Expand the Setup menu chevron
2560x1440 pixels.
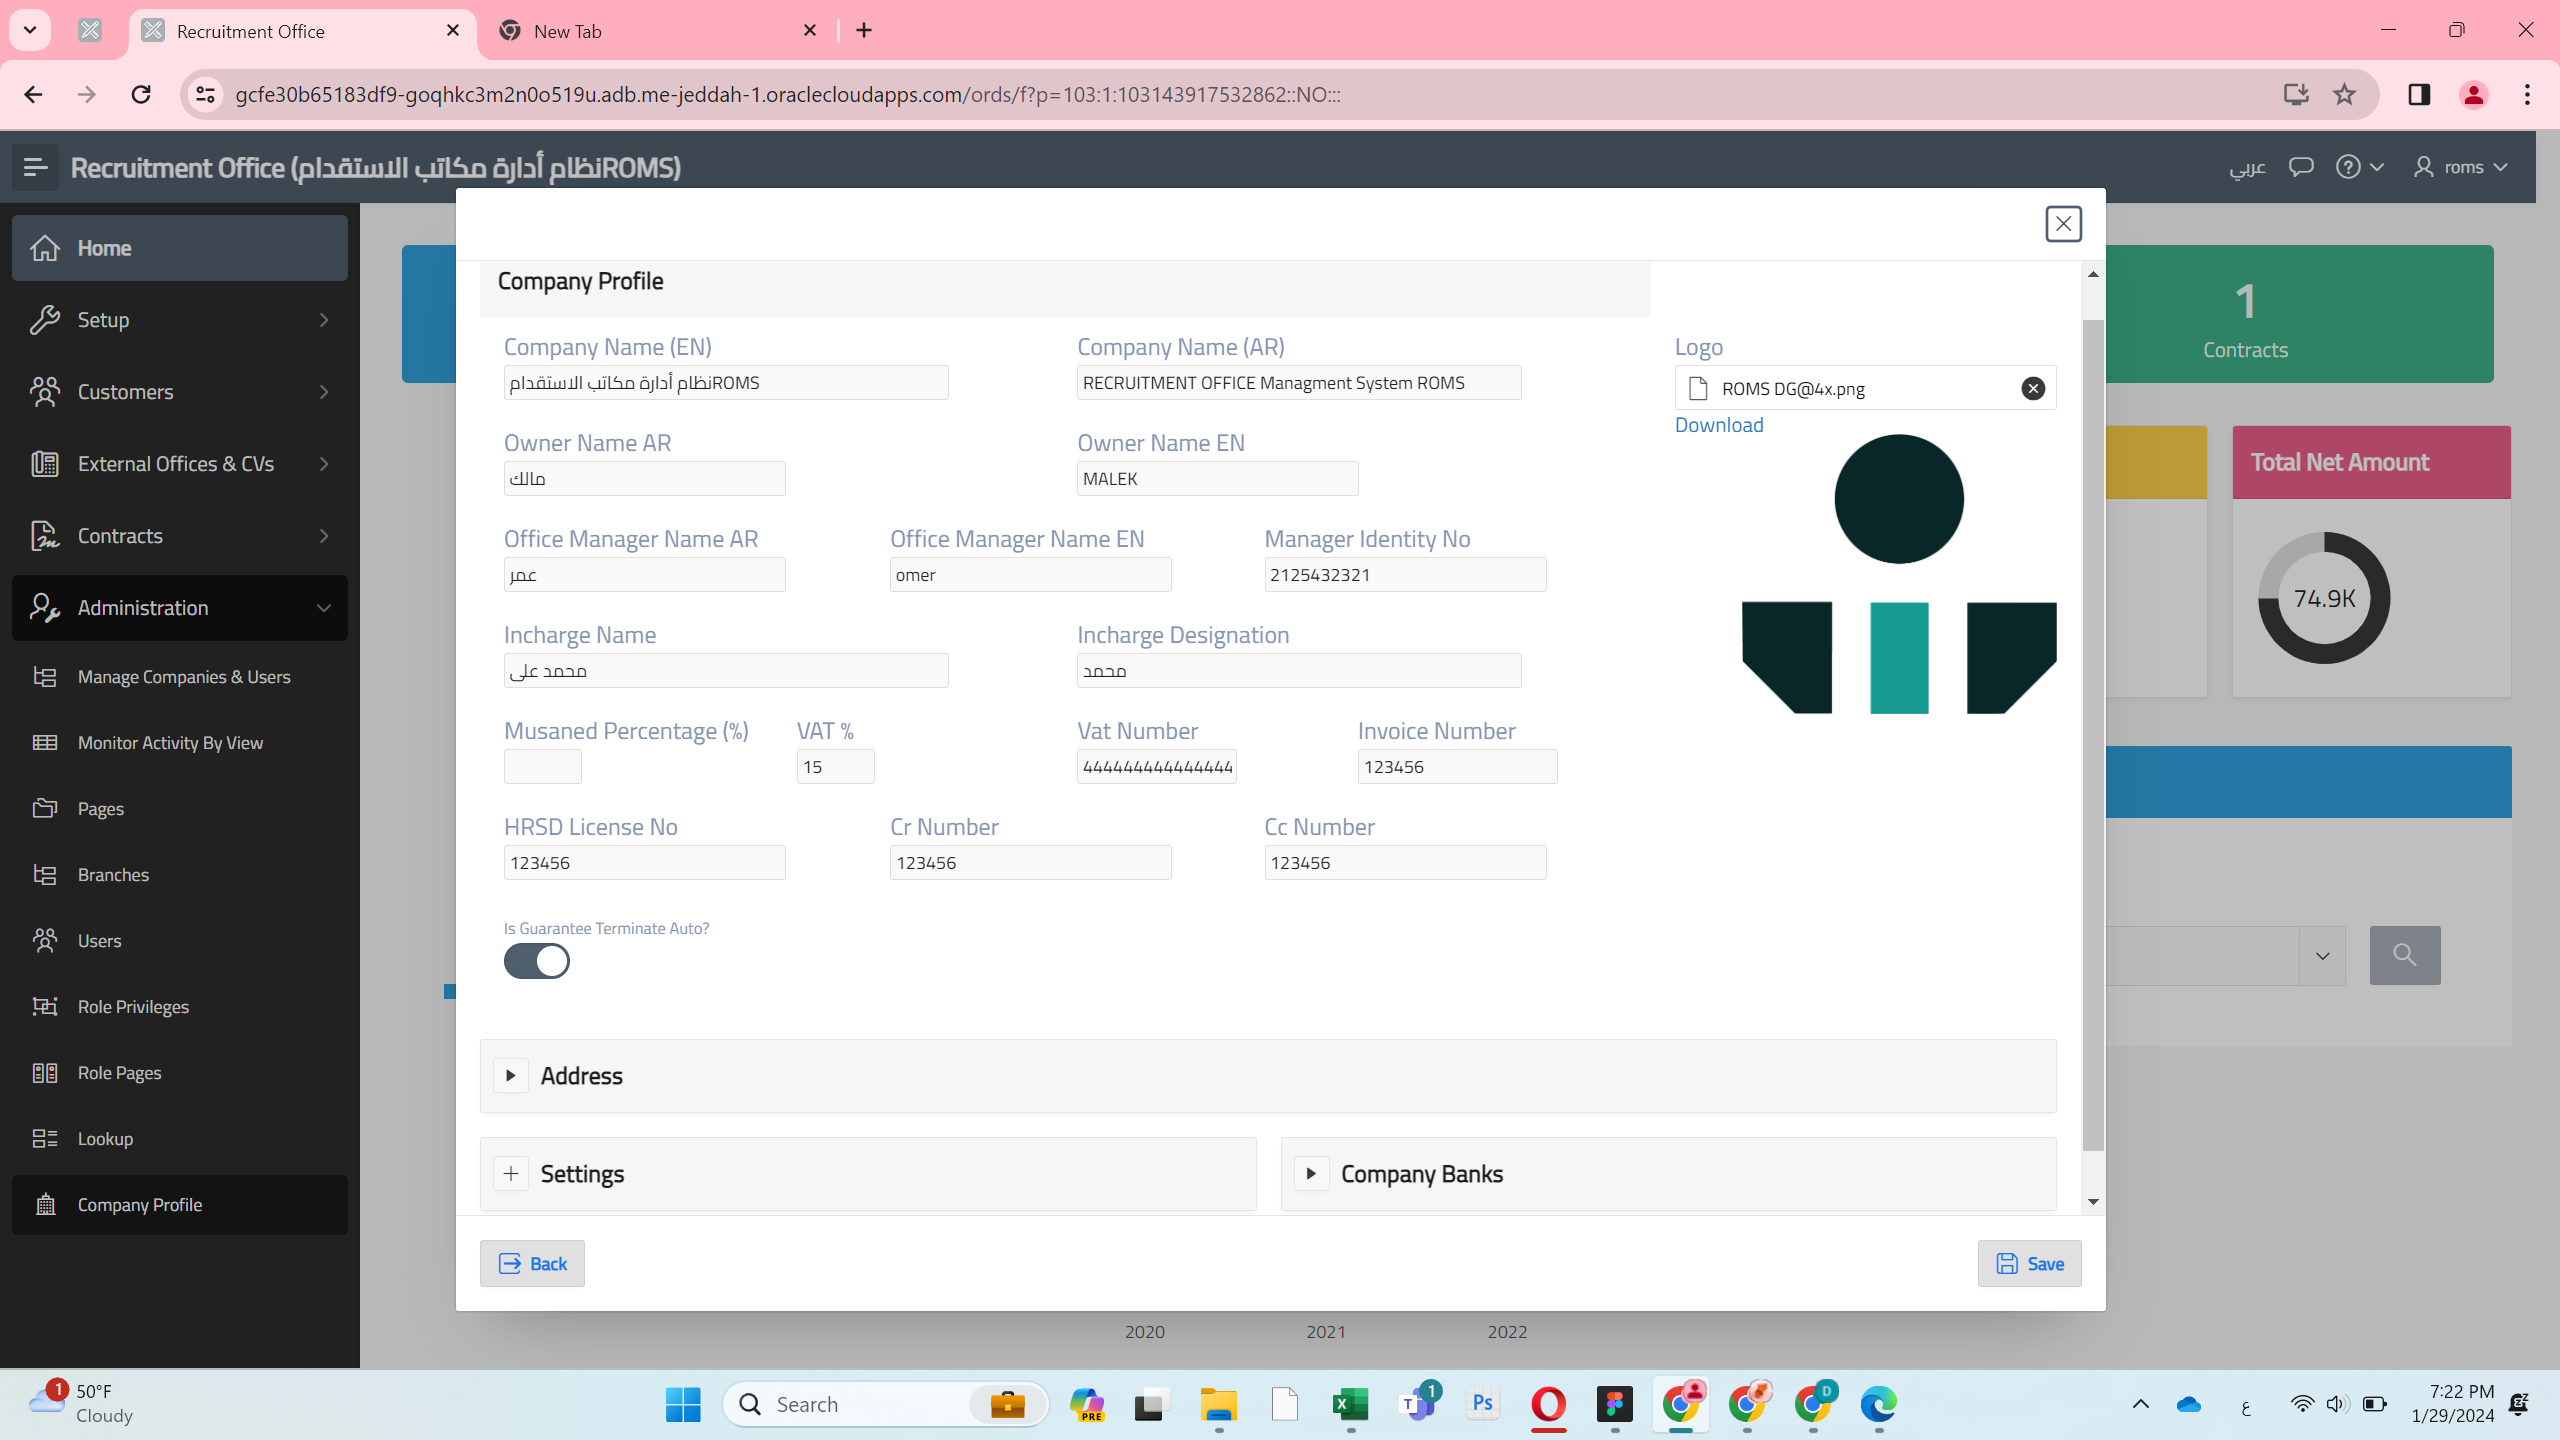[x=324, y=320]
